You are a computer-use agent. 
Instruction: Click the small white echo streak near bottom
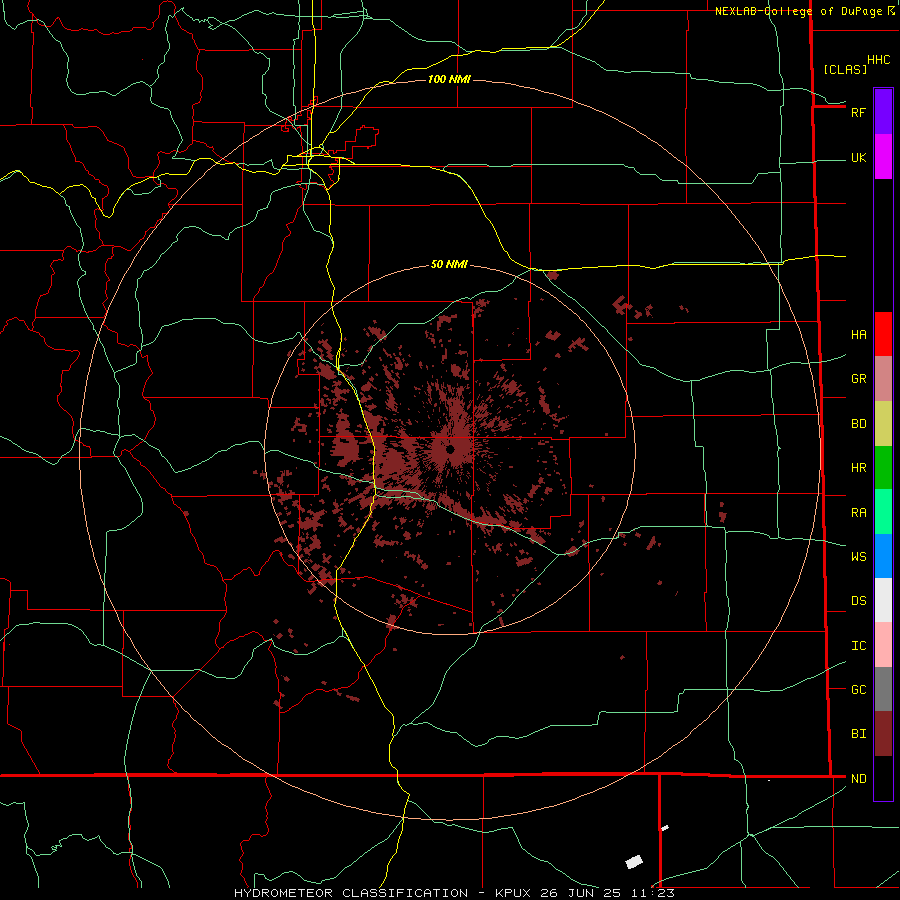tap(665, 828)
